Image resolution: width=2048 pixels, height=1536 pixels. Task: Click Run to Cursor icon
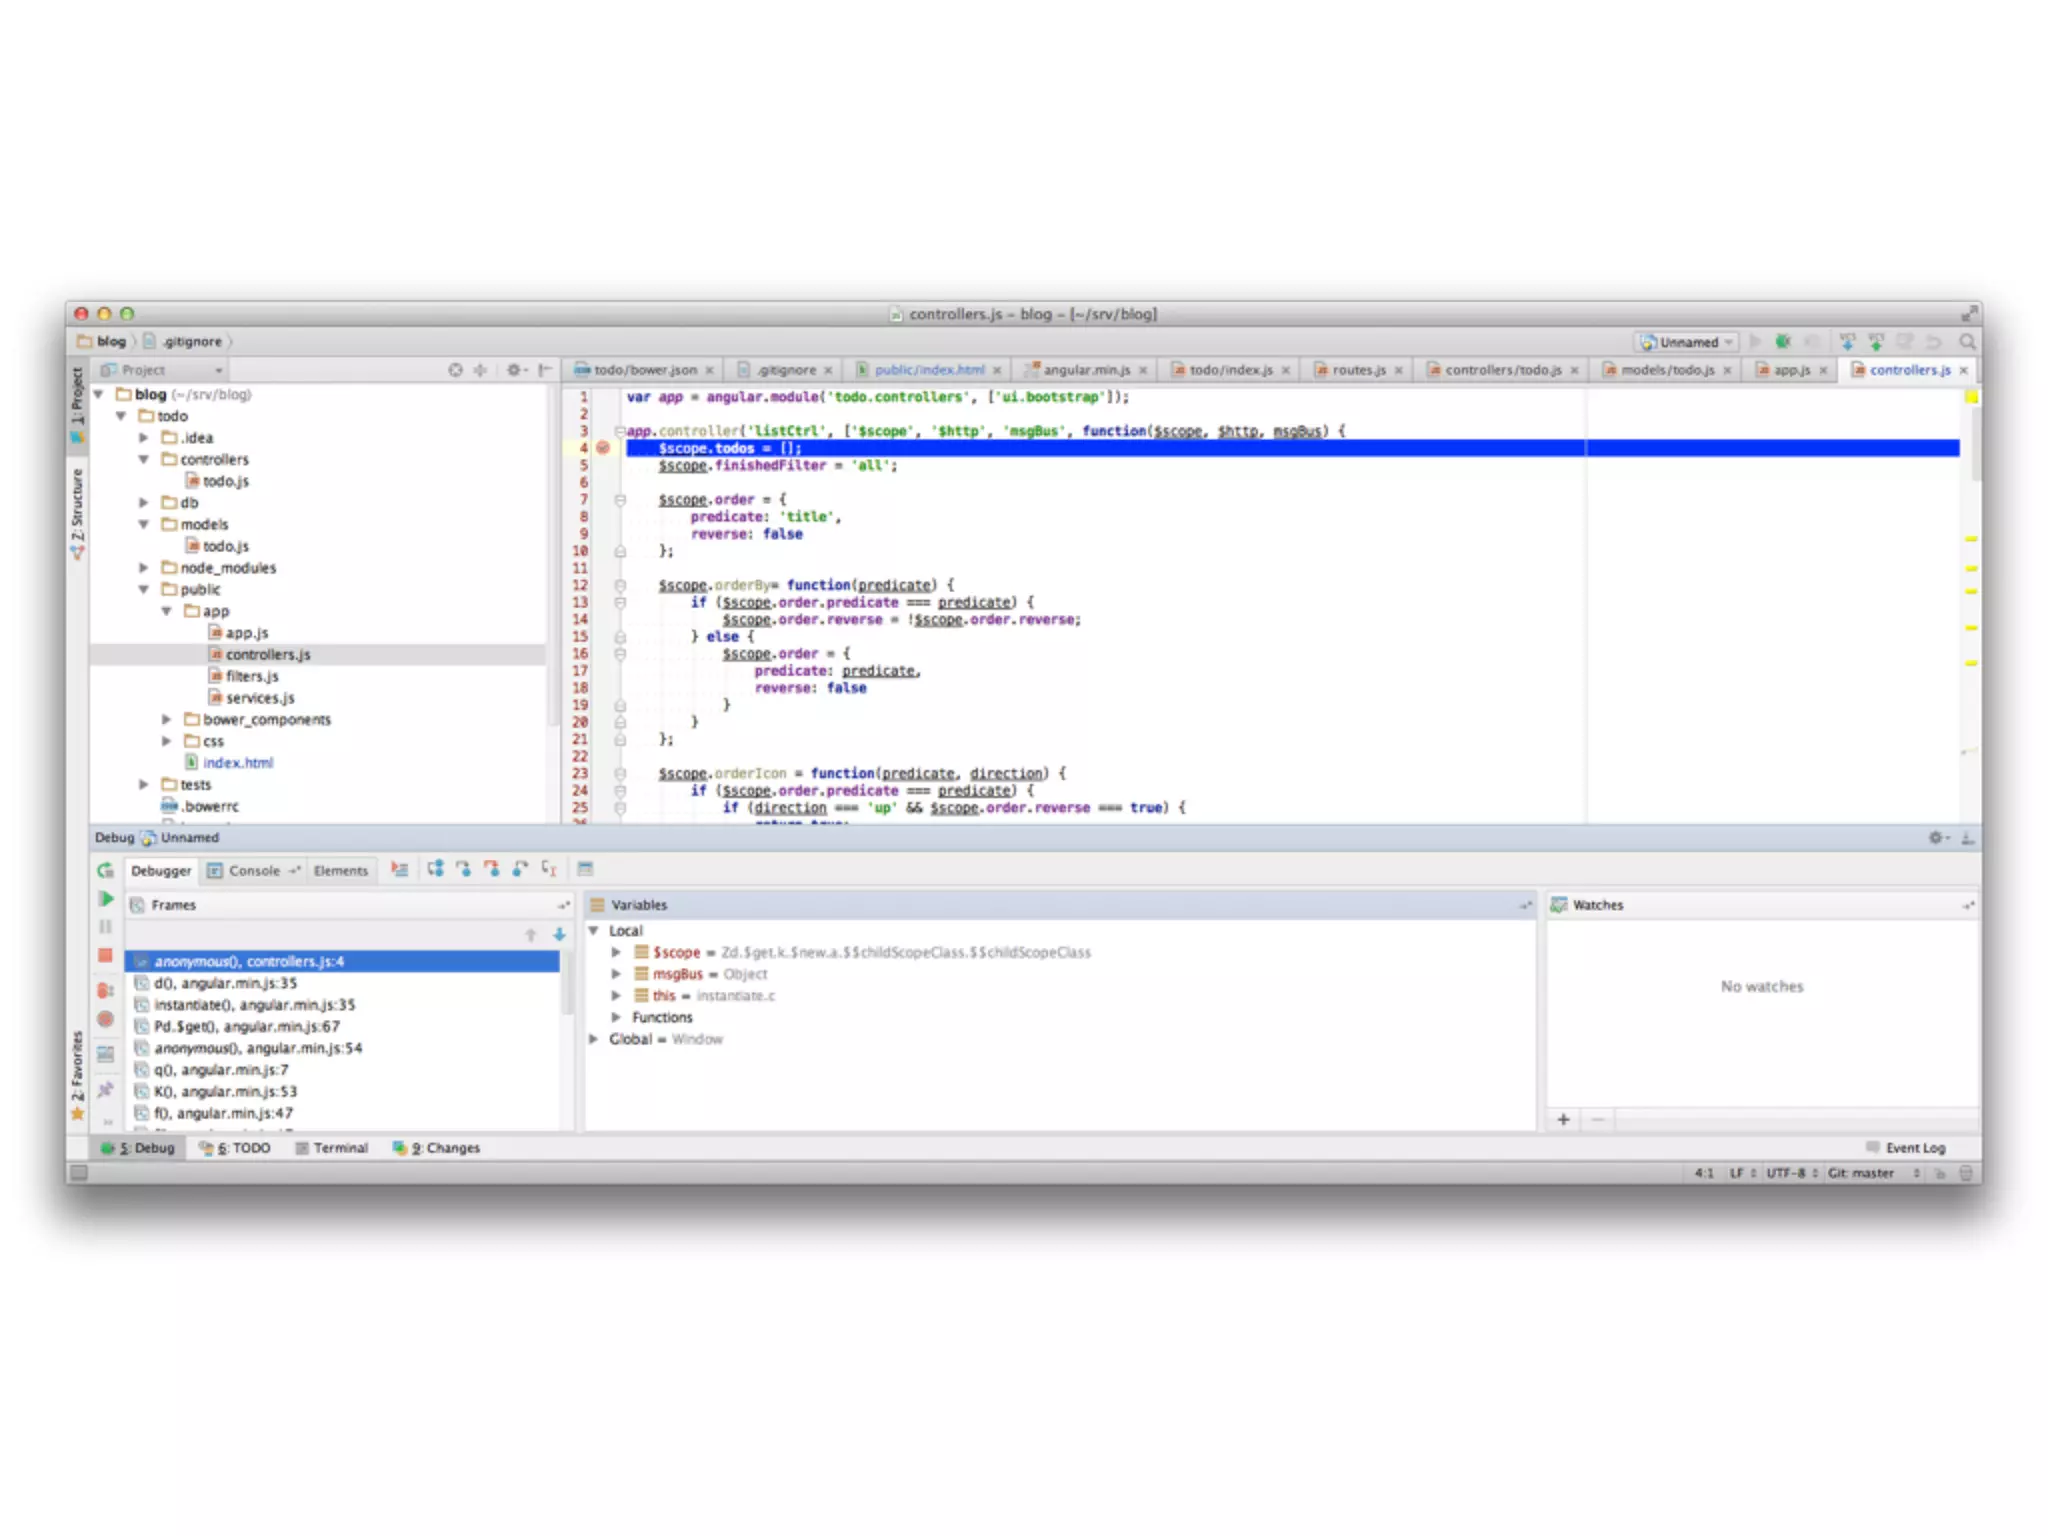[548, 869]
